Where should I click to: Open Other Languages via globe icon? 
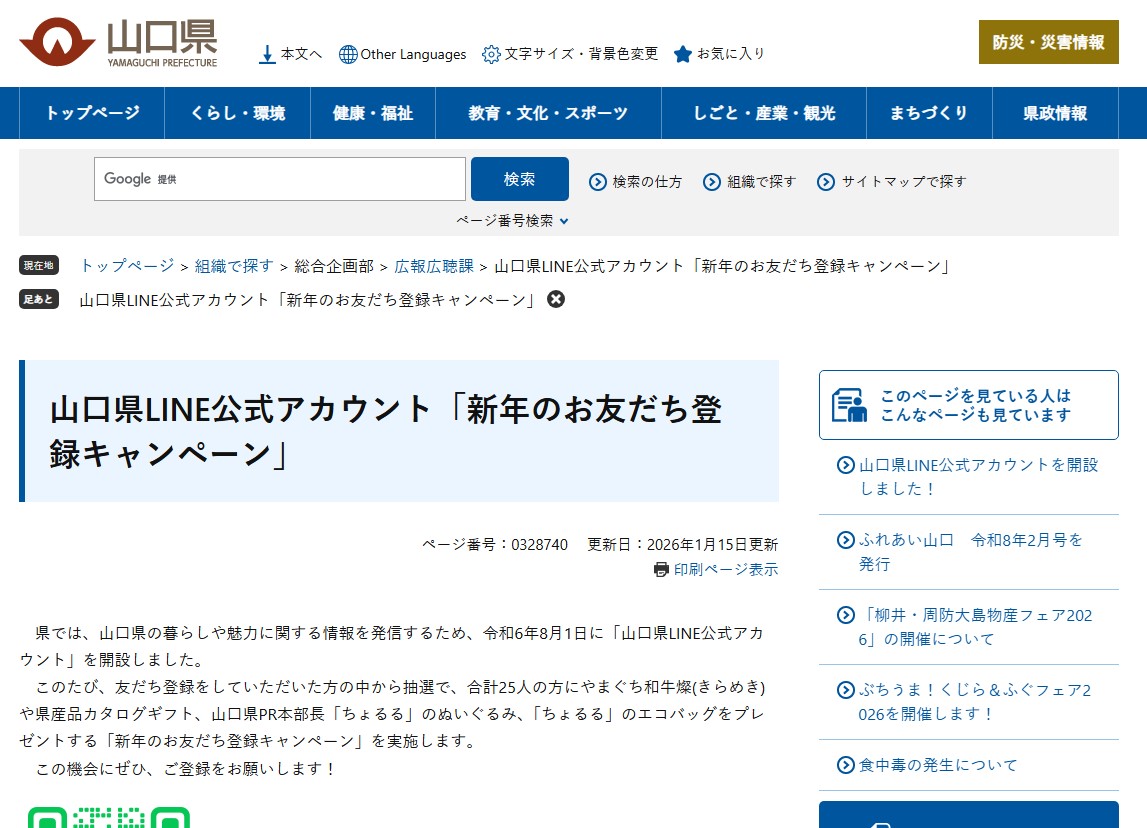coord(348,54)
